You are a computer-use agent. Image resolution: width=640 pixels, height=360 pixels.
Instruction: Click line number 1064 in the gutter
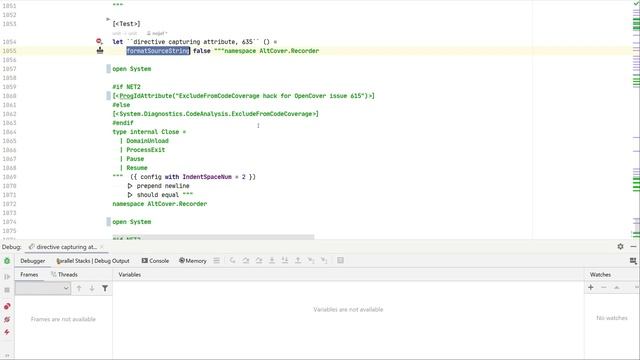point(9,132)
